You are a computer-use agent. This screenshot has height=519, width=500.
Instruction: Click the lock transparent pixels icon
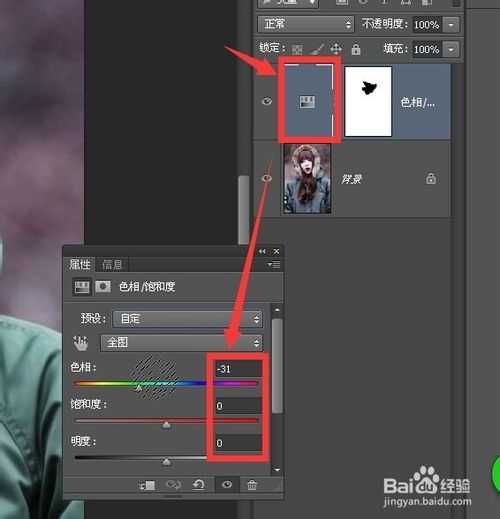point(297,50)
